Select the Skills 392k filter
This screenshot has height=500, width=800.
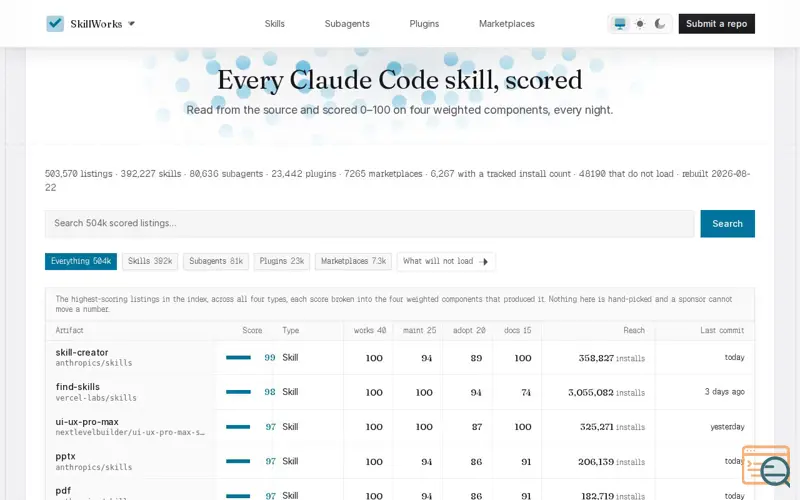150,261
